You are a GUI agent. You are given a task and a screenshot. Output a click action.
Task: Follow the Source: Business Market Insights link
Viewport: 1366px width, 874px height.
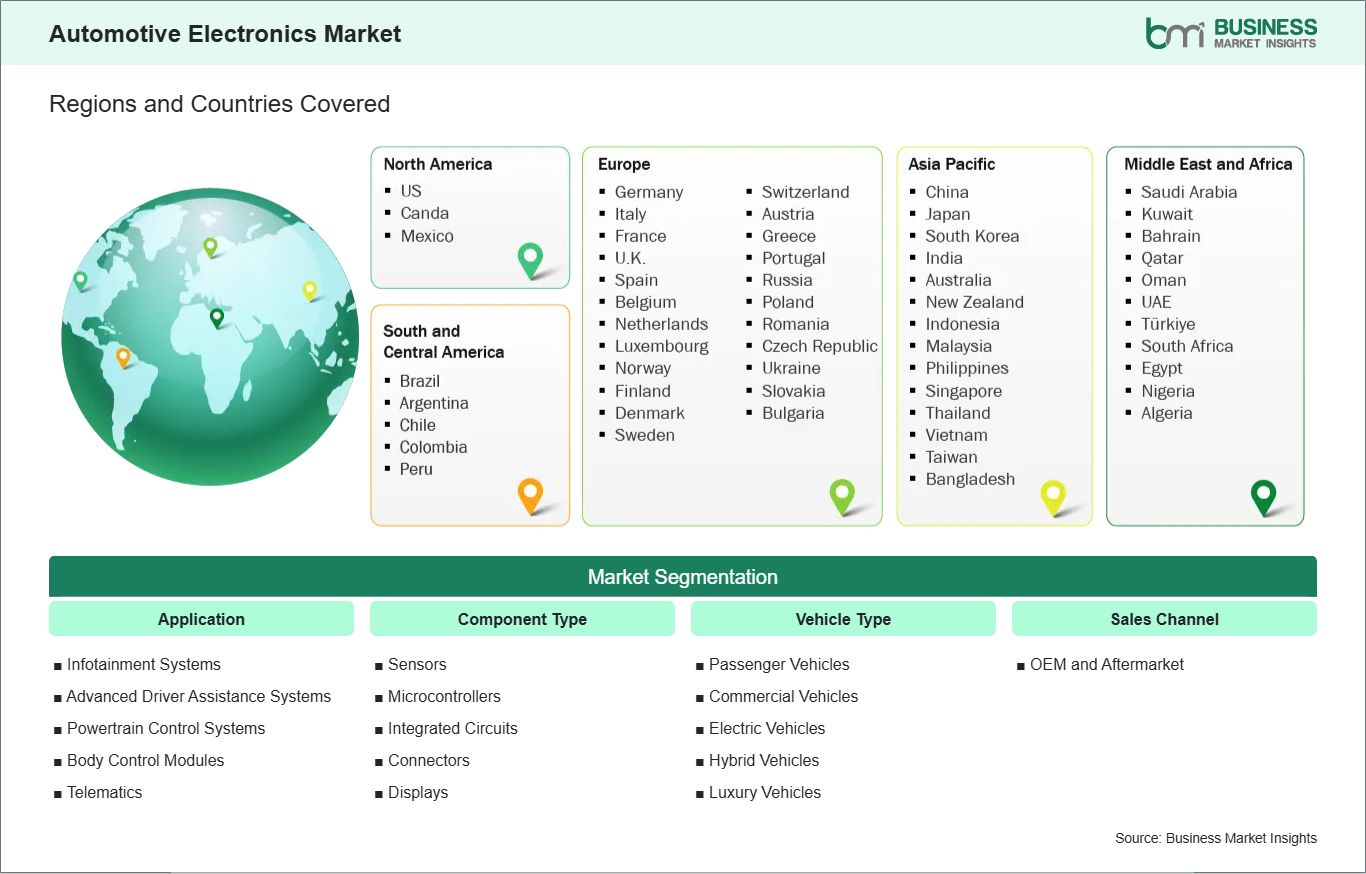click(x=1215, y=838)
